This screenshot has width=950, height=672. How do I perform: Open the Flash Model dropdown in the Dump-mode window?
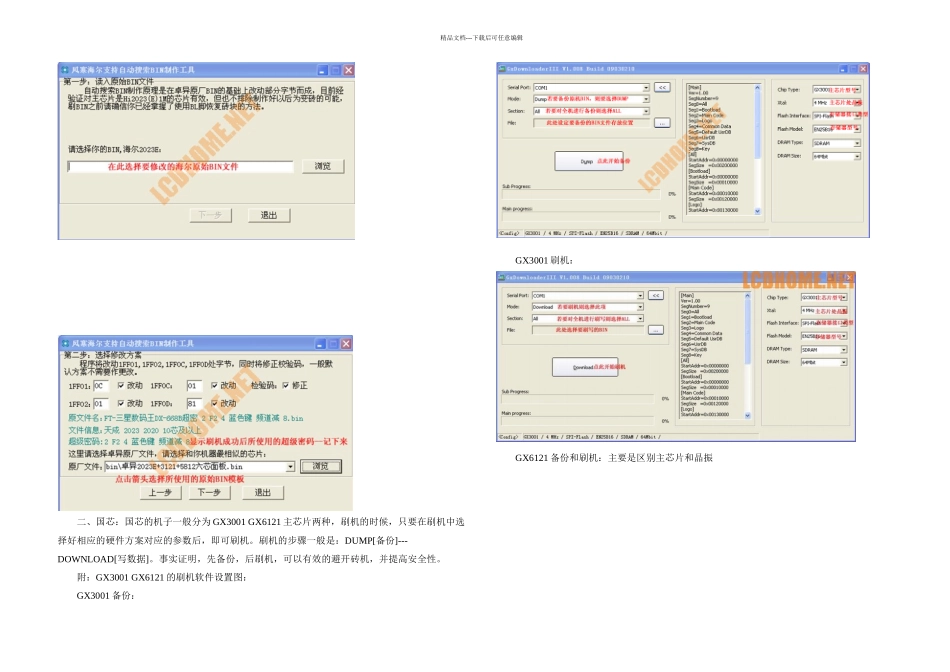click(x=857, y=129)
